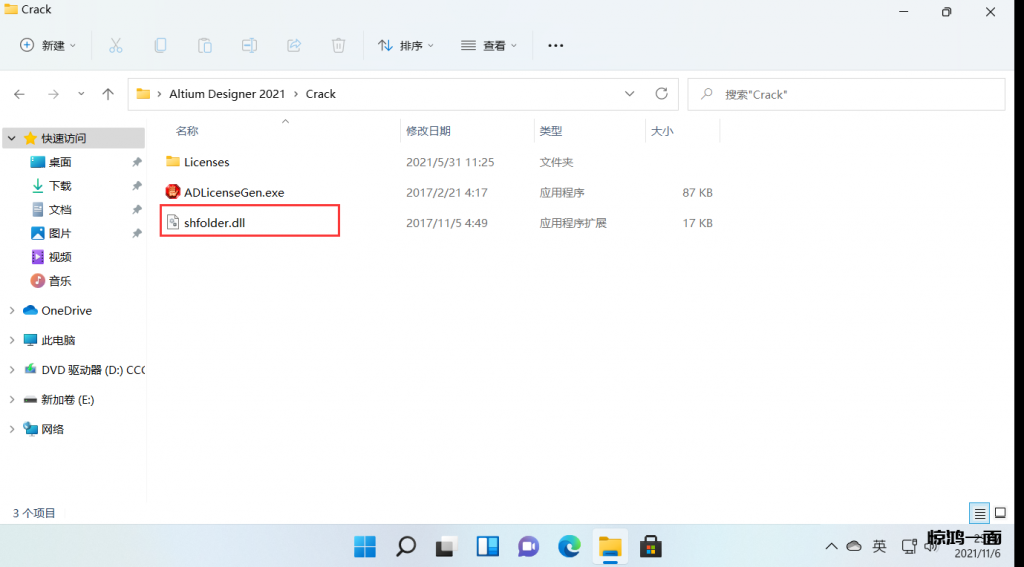Open the See more ellipsis menu
This screenshot has height=567, width=1024.
pos(556,45)
